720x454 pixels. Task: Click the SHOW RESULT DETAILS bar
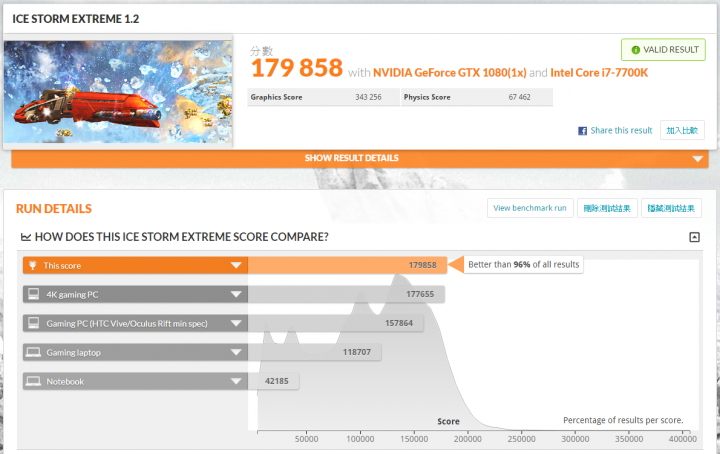[360, 158]
